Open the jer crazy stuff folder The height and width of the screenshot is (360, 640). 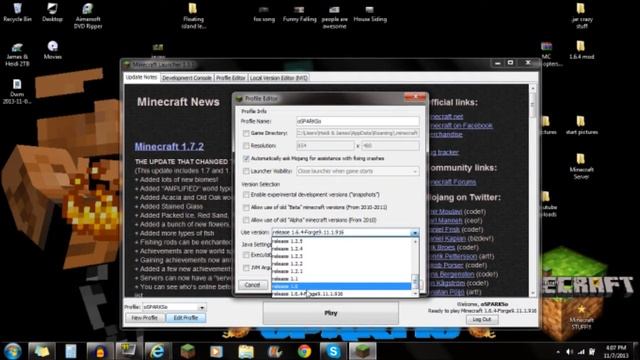[x=581, y=16]
